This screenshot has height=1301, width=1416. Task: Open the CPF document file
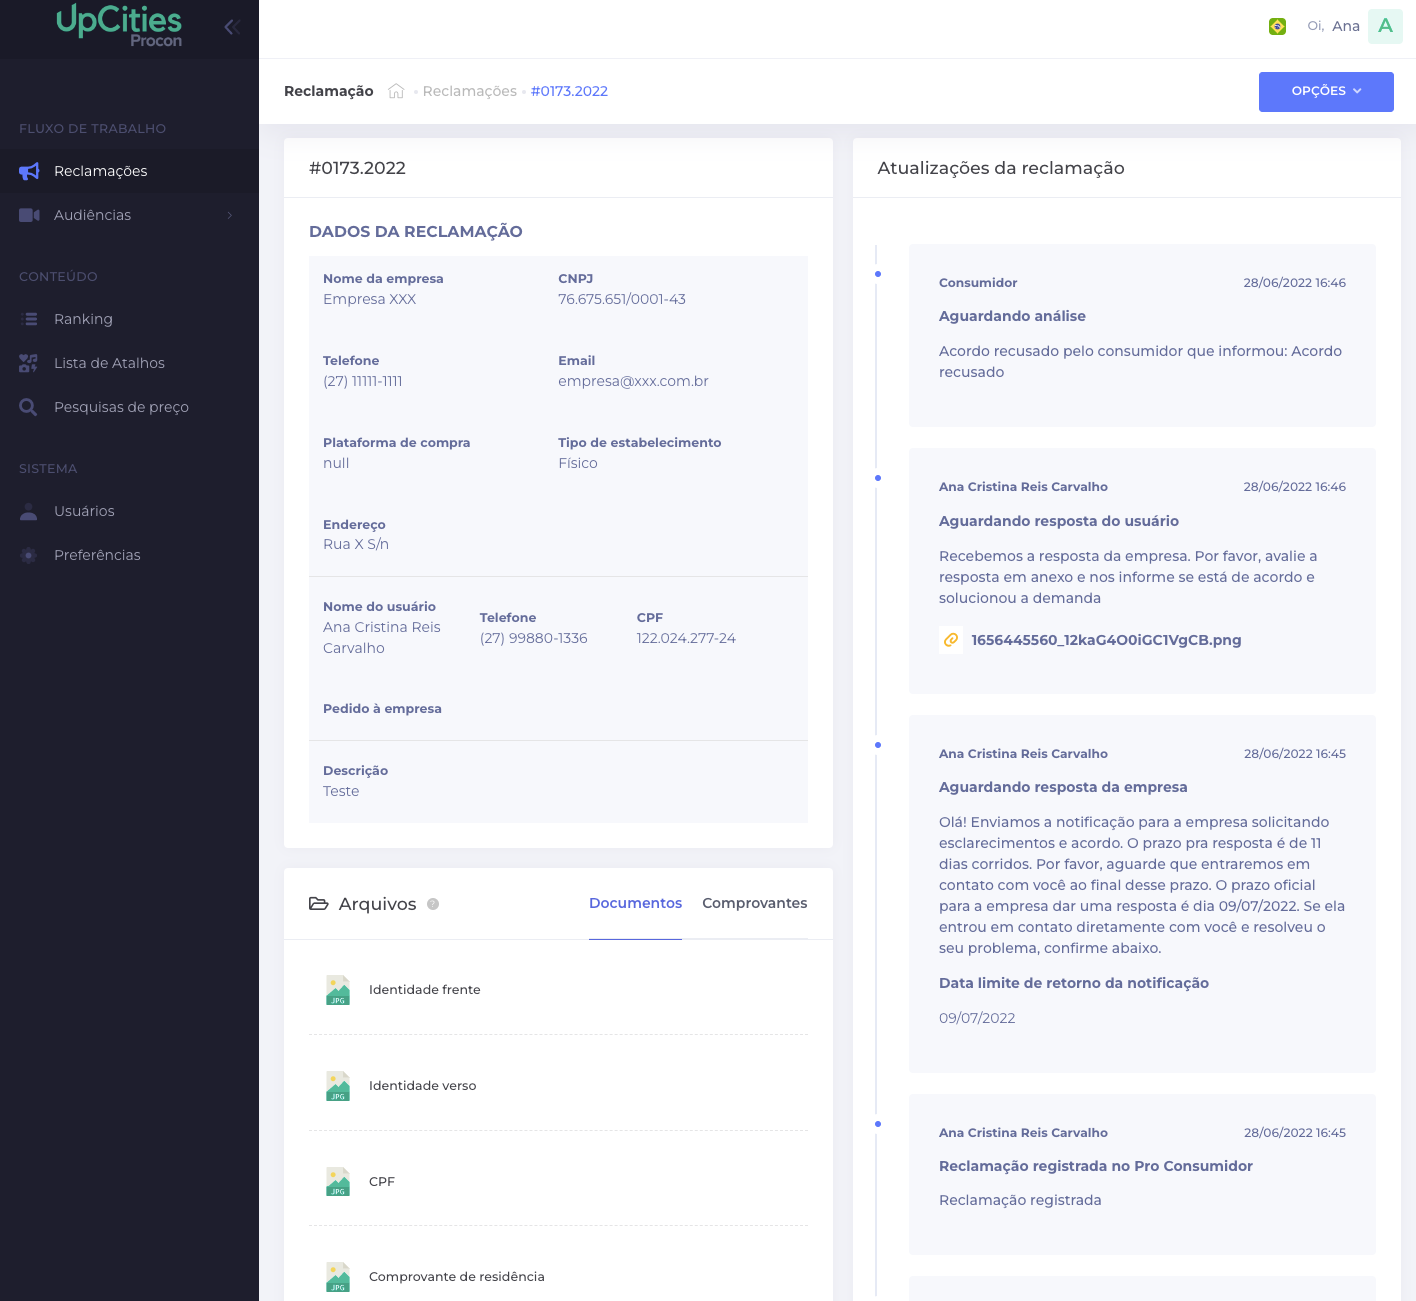click(x=382, y=1181)
